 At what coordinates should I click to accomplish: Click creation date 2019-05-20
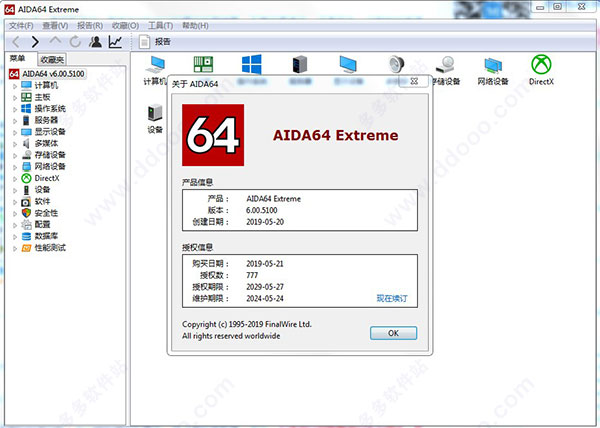coord(265,222)
